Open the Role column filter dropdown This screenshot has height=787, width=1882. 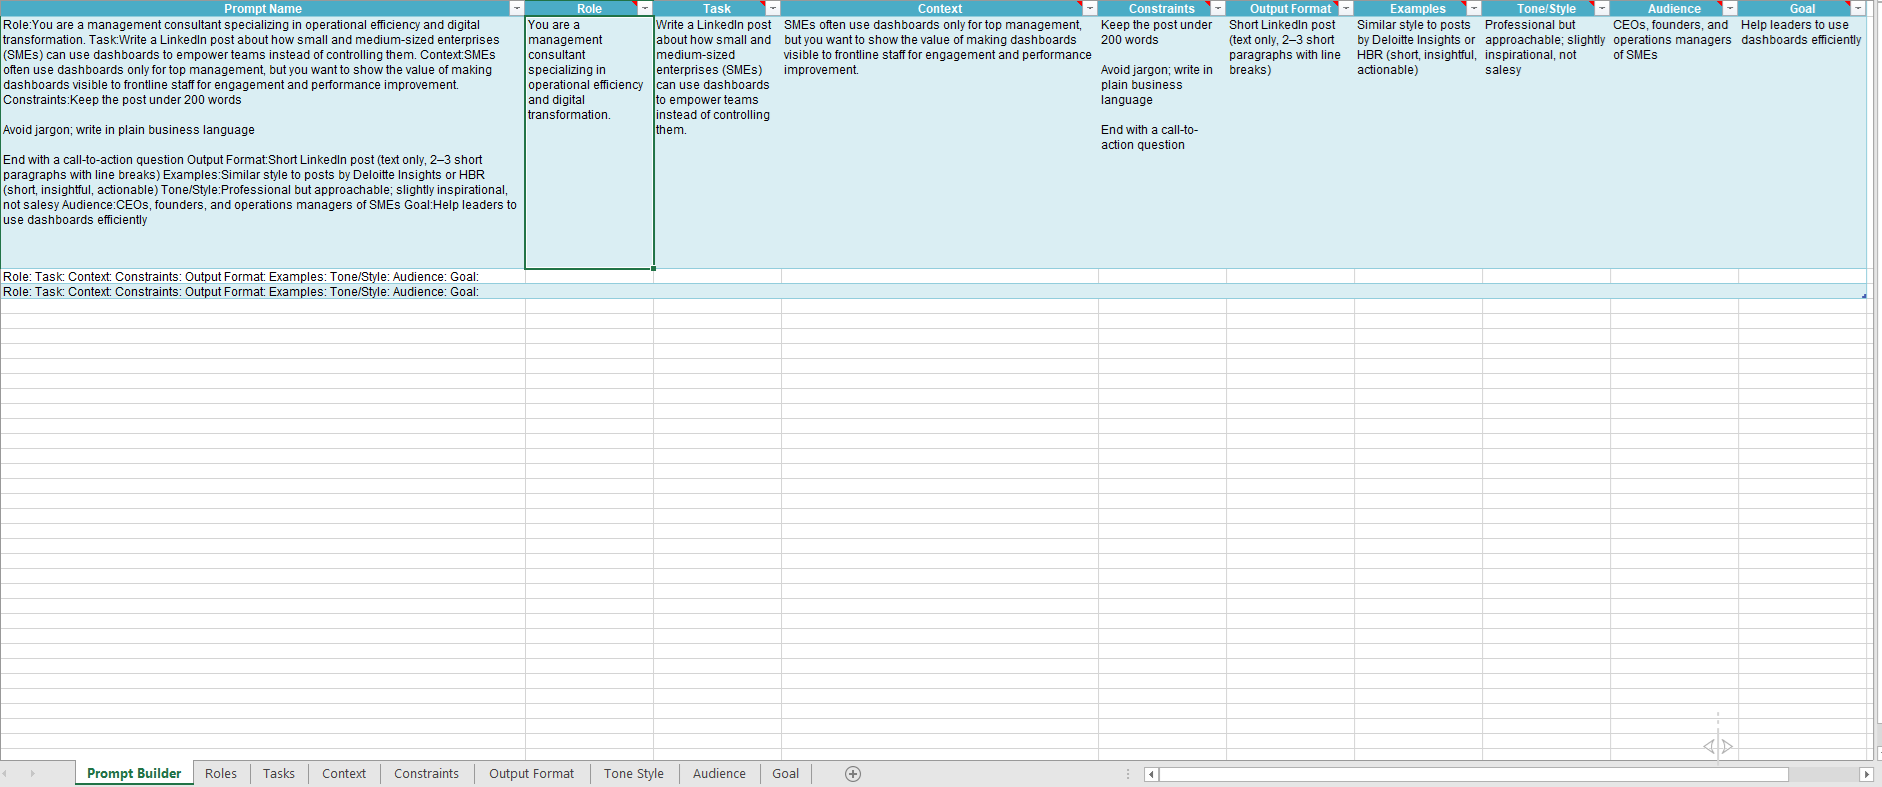coord(645,8)
